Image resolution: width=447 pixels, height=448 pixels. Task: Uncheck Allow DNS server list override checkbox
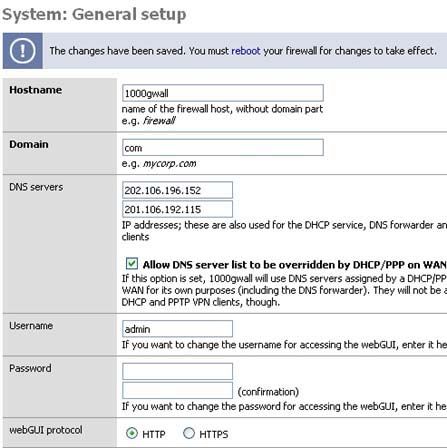click(x=132, y=264)
